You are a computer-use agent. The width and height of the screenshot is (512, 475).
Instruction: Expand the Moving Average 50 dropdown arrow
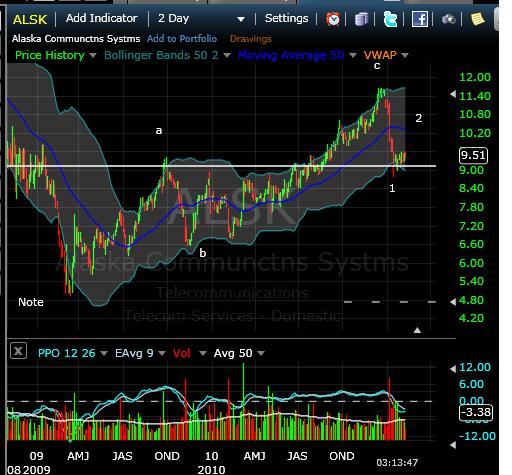tap(353, 55)
